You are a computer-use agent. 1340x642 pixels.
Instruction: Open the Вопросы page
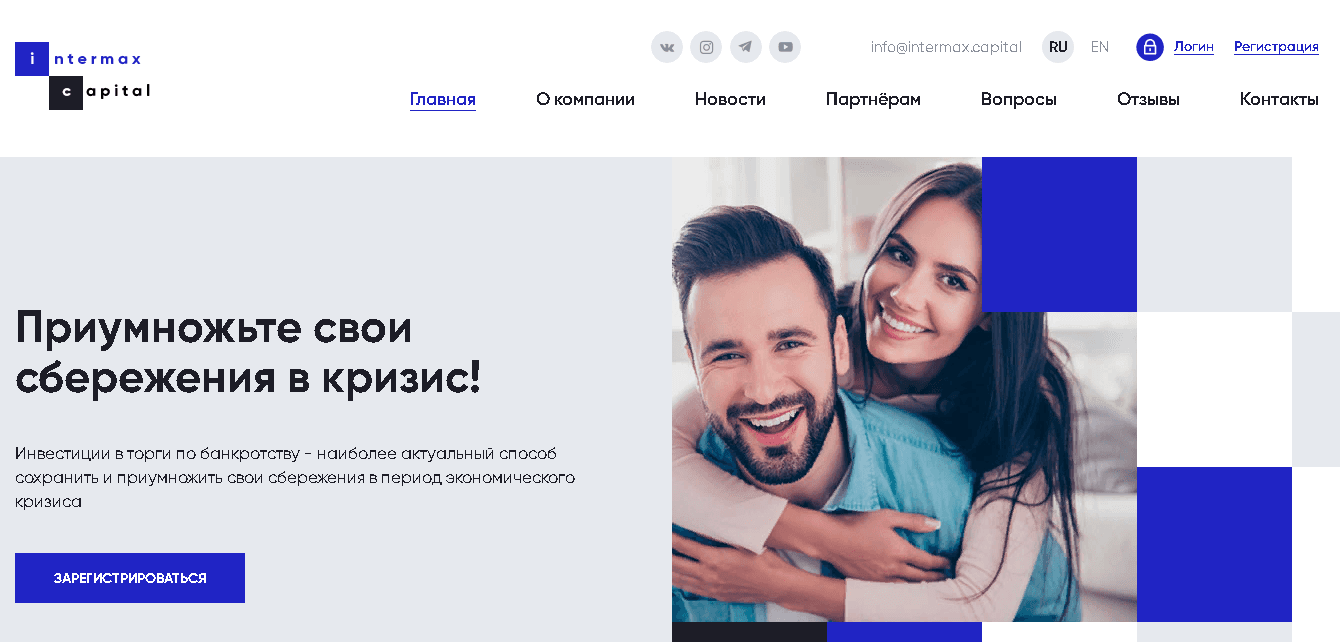pyautogui.click(x=1019, y=99)
